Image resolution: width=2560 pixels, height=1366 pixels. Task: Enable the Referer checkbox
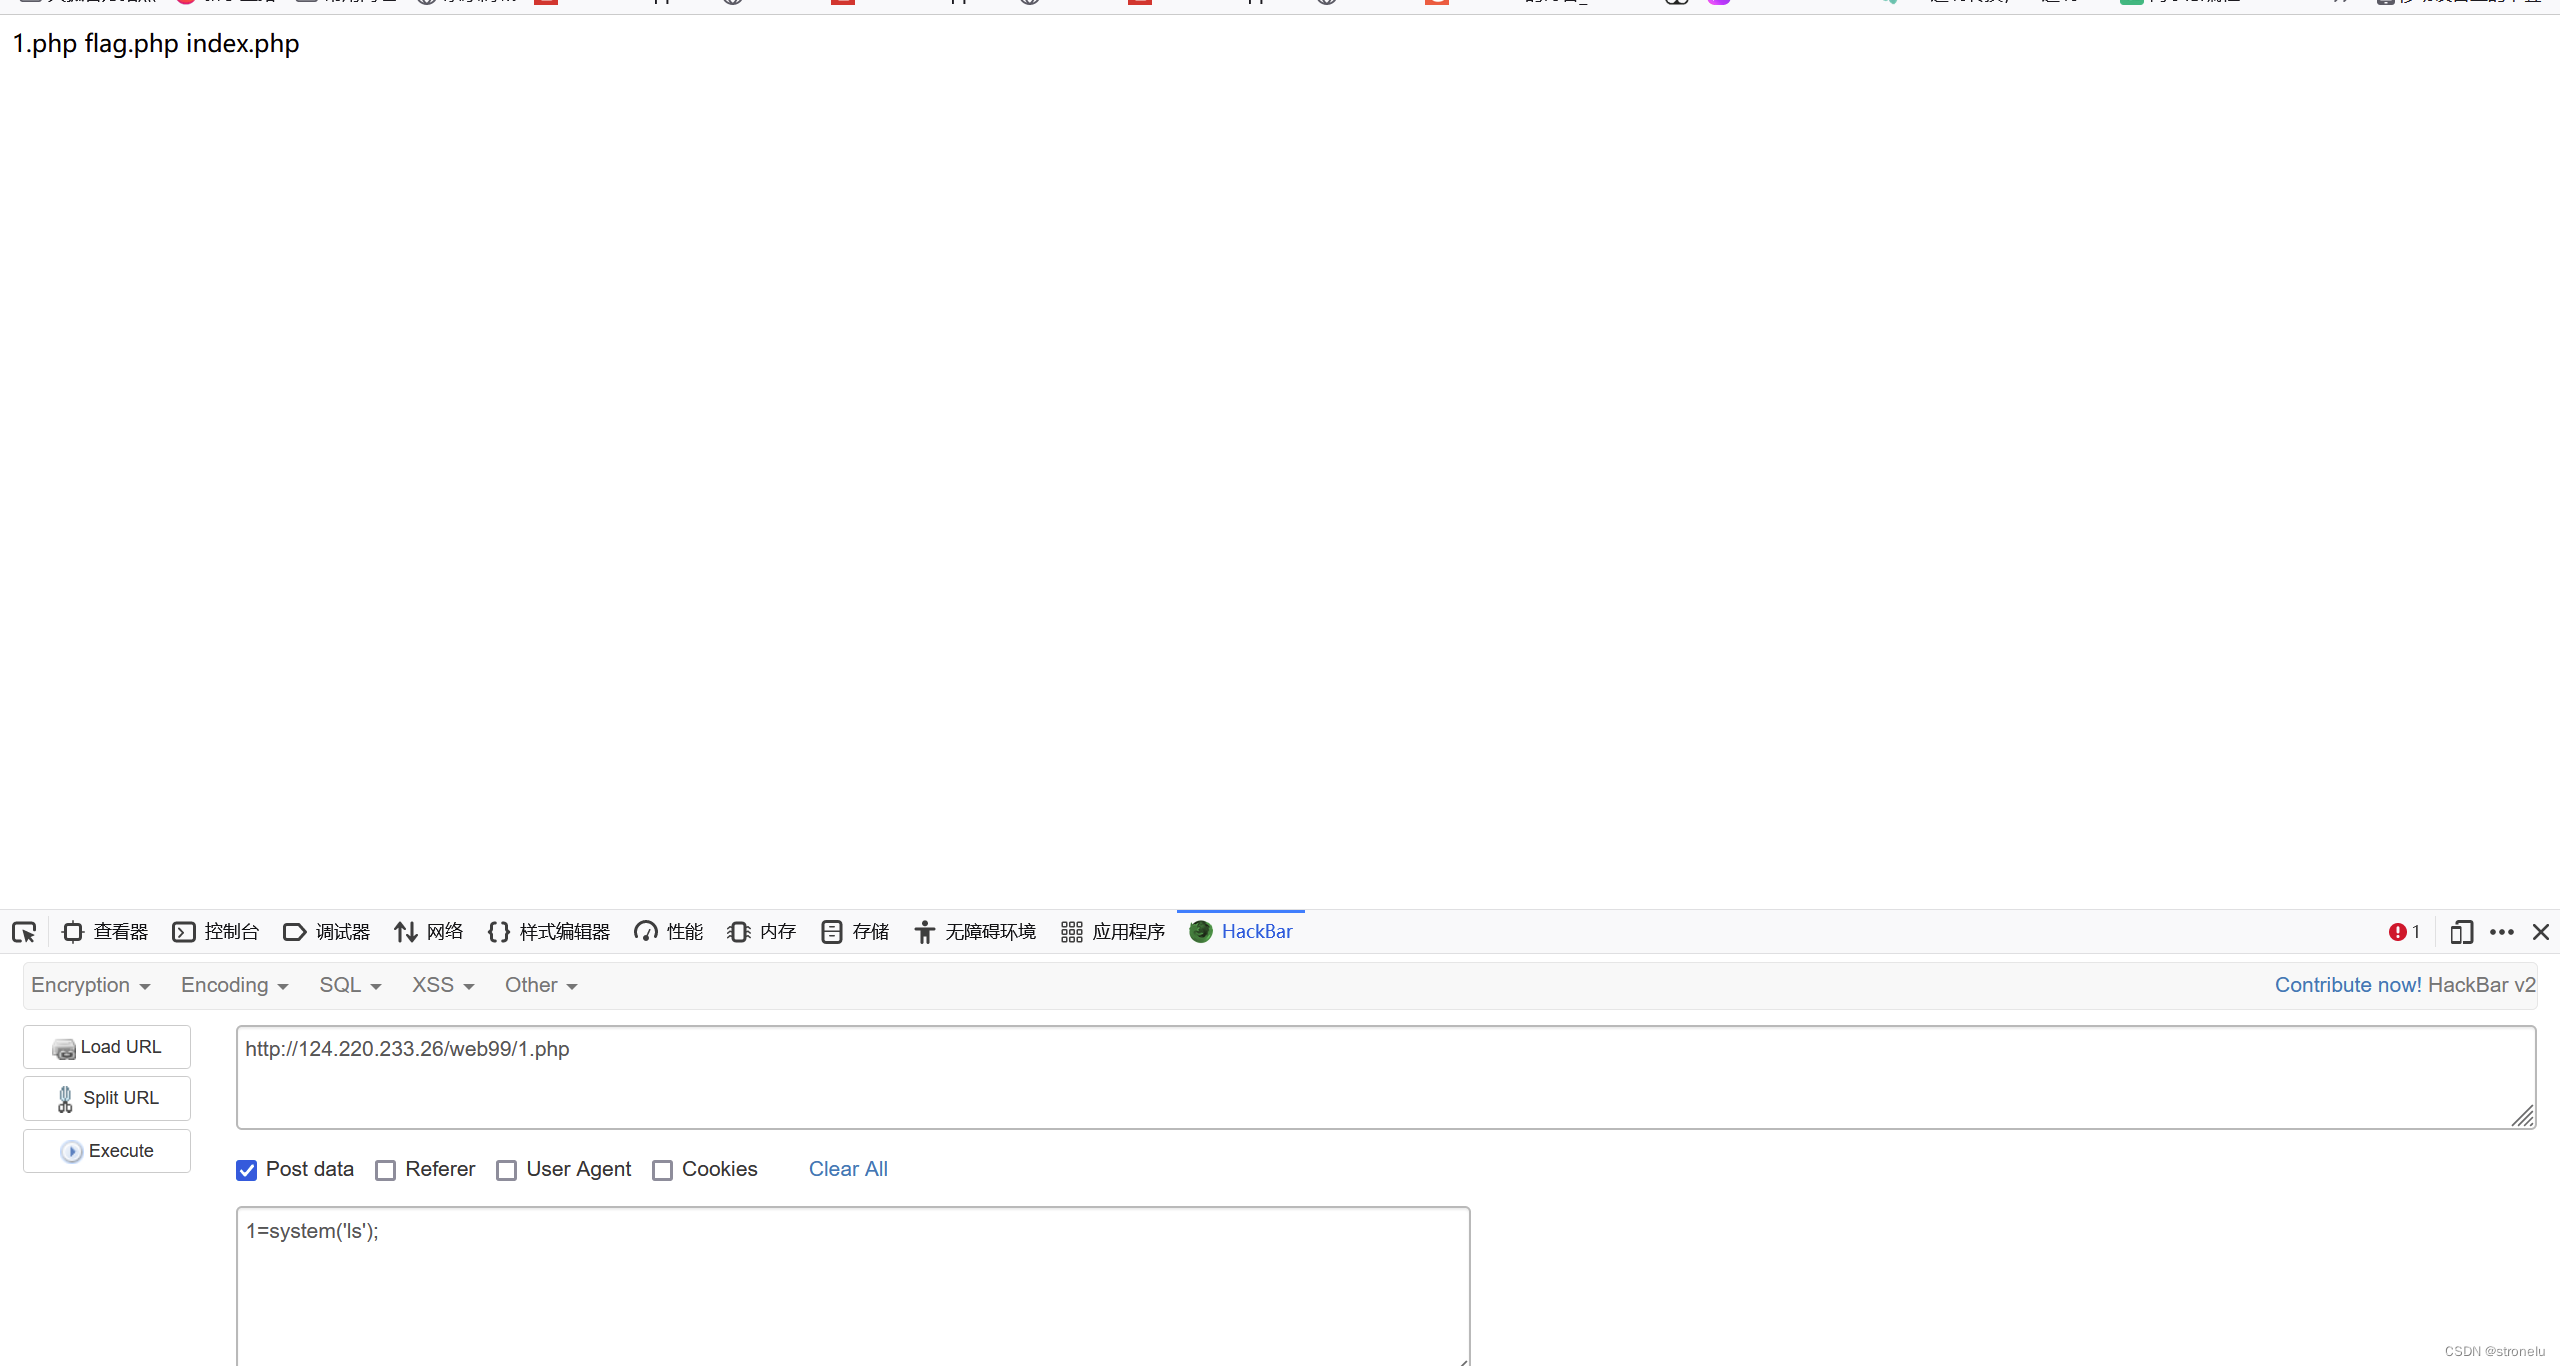pos(388,1168)
